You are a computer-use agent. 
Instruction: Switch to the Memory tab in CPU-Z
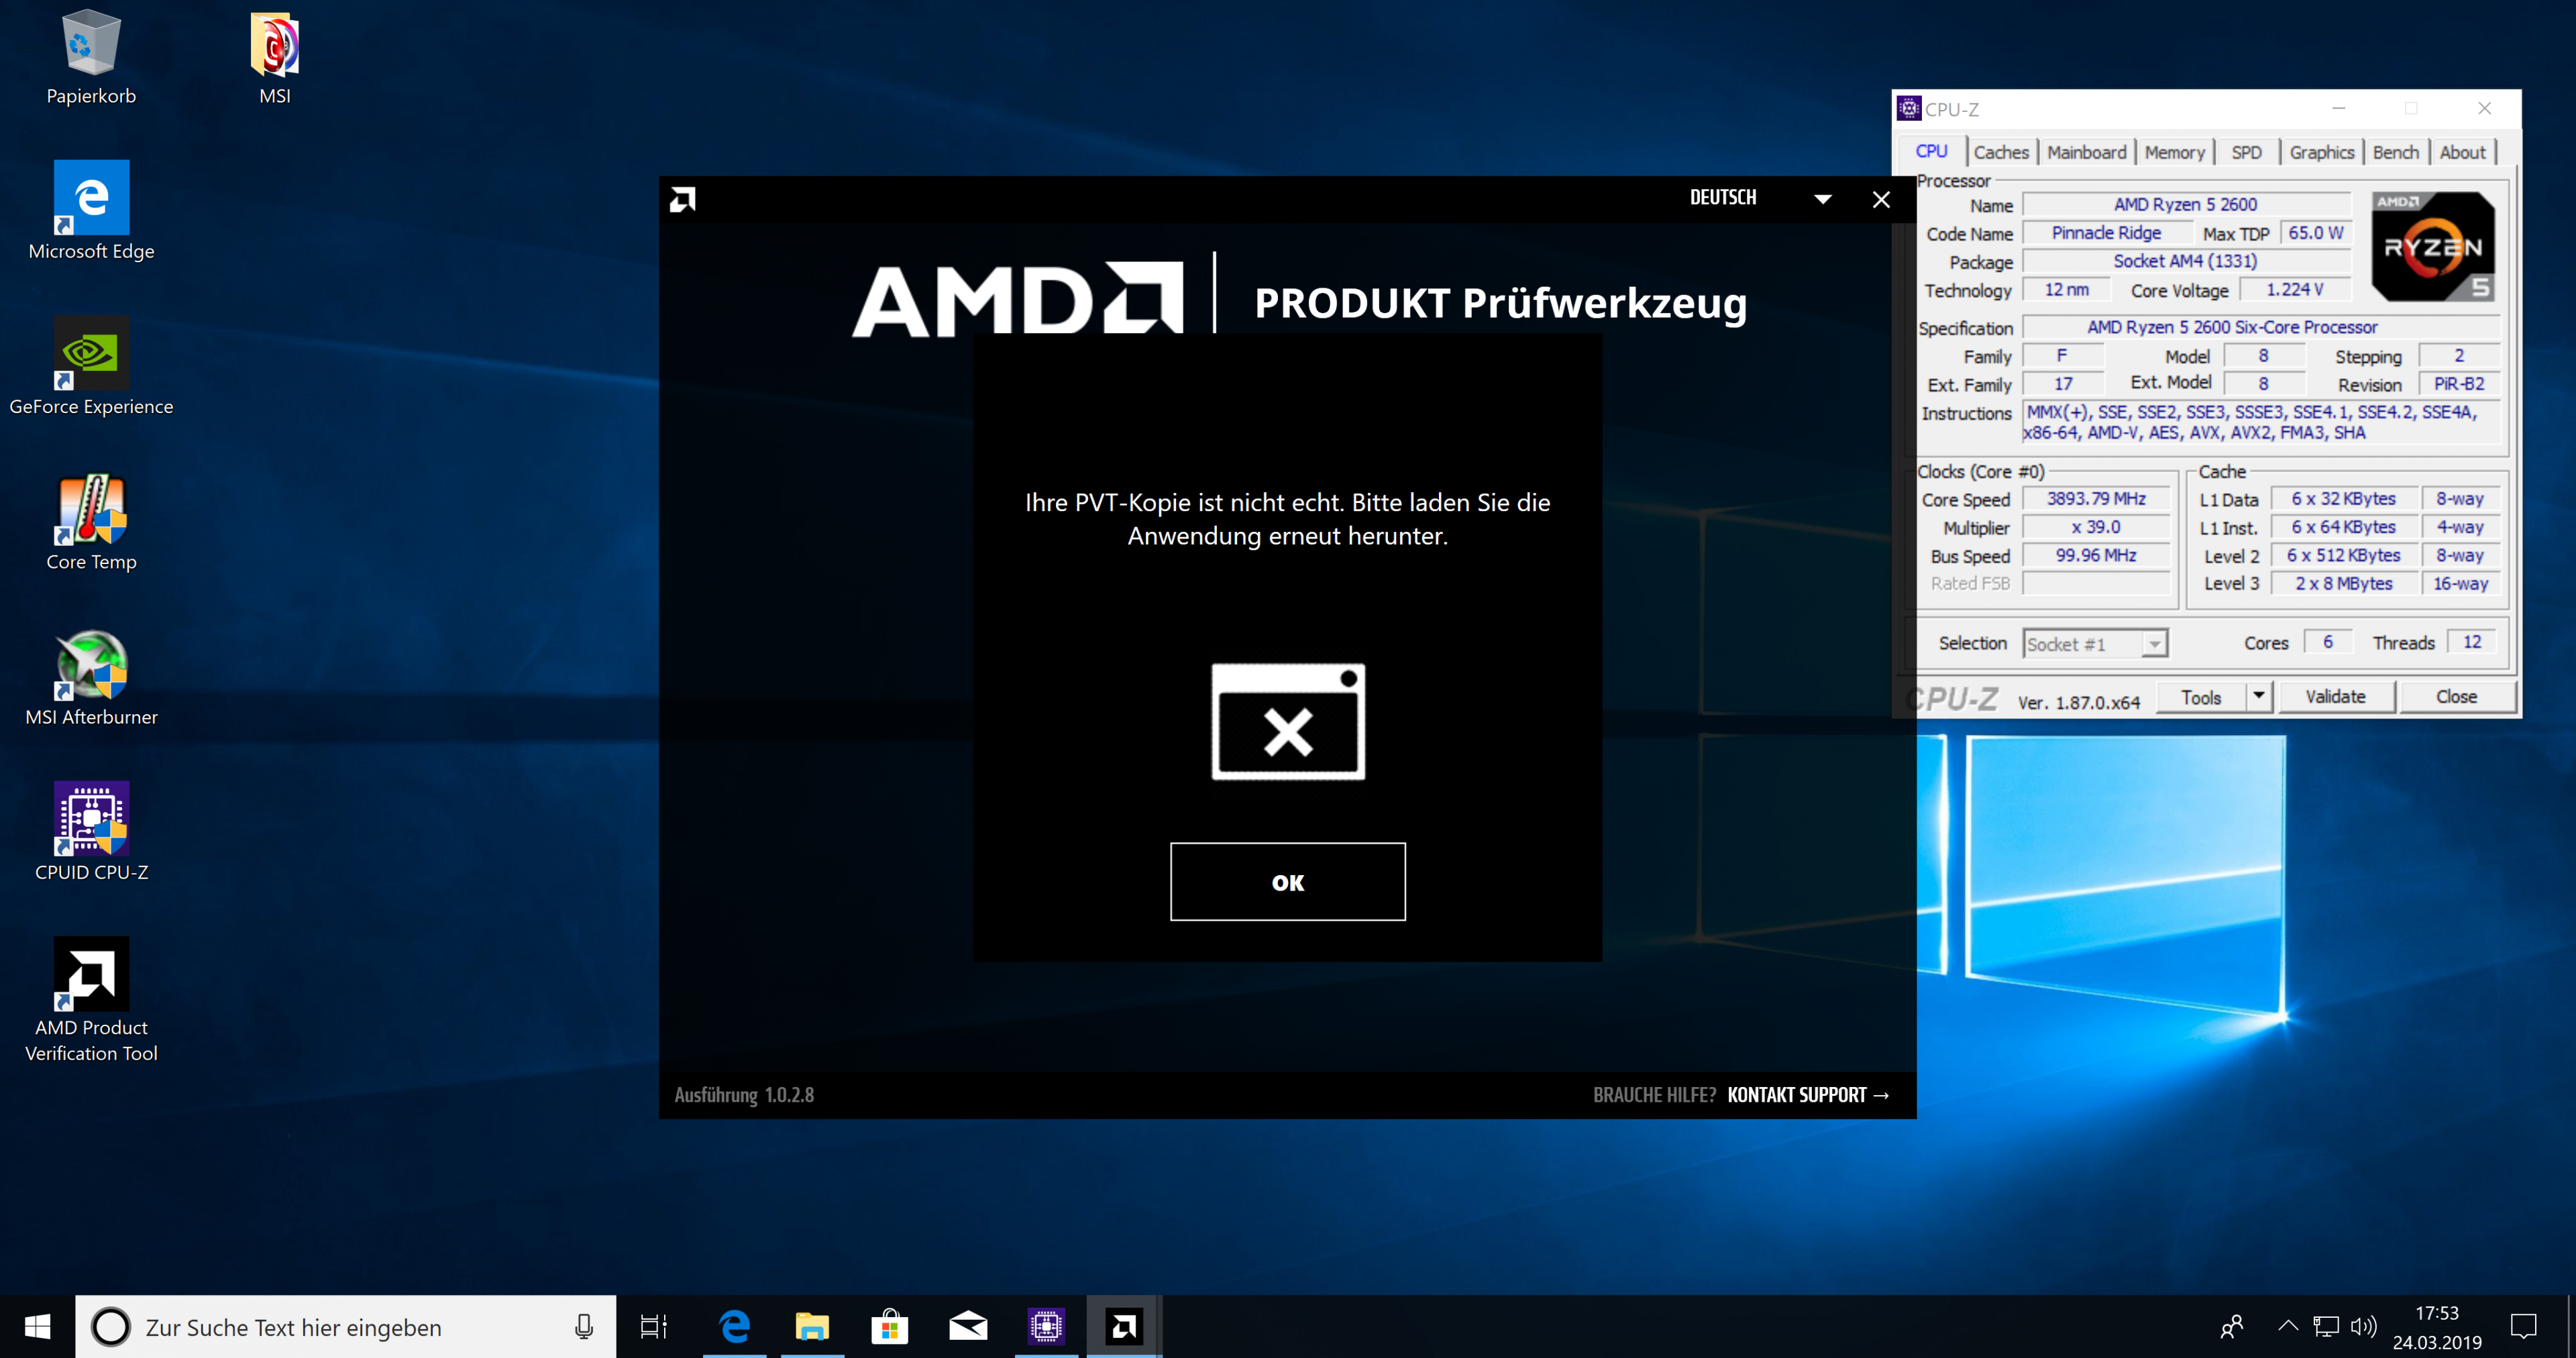pyautogui.click(x=2174, y=152)
